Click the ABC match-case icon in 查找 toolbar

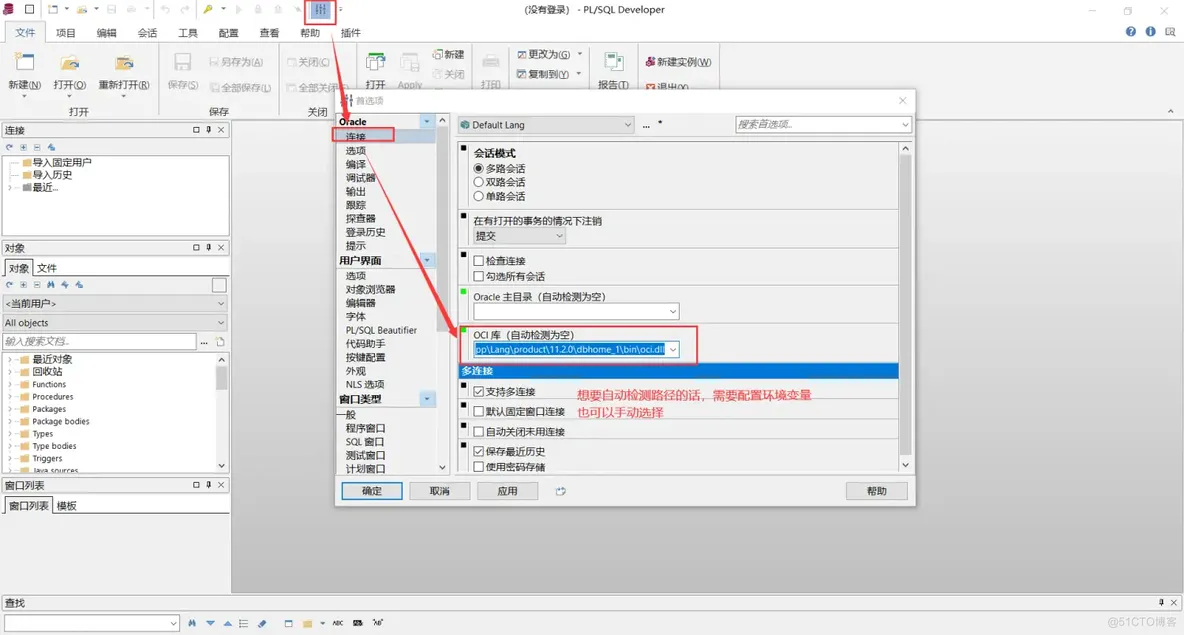(338, 623)
